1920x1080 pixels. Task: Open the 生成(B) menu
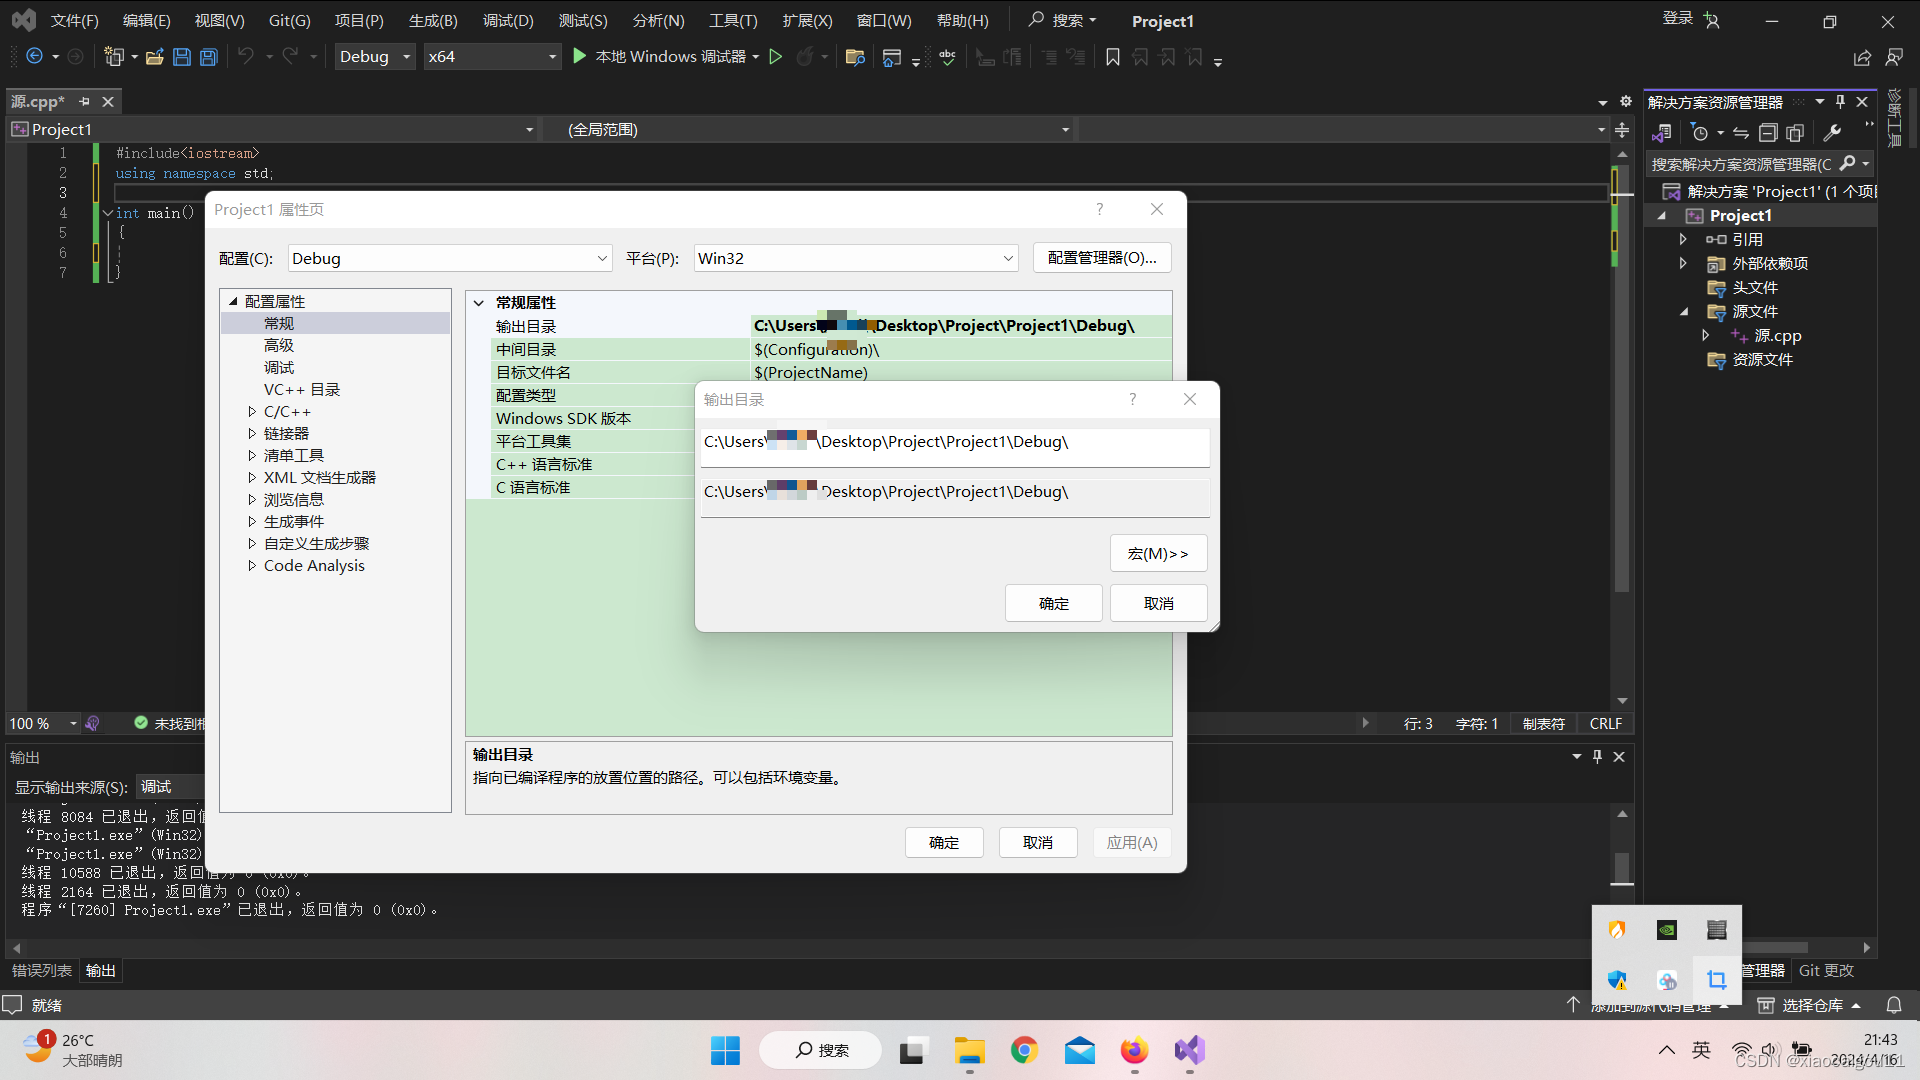[x=432, y=21]
